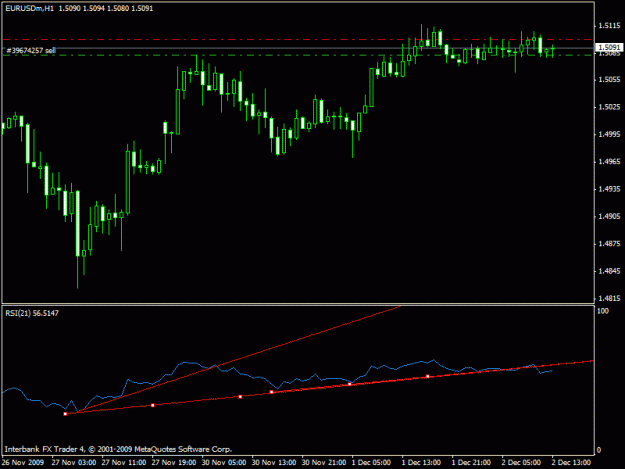625x469 pixels.
Task: Click the 2 Dec 13:00 time label
Action: click(571, 462)
